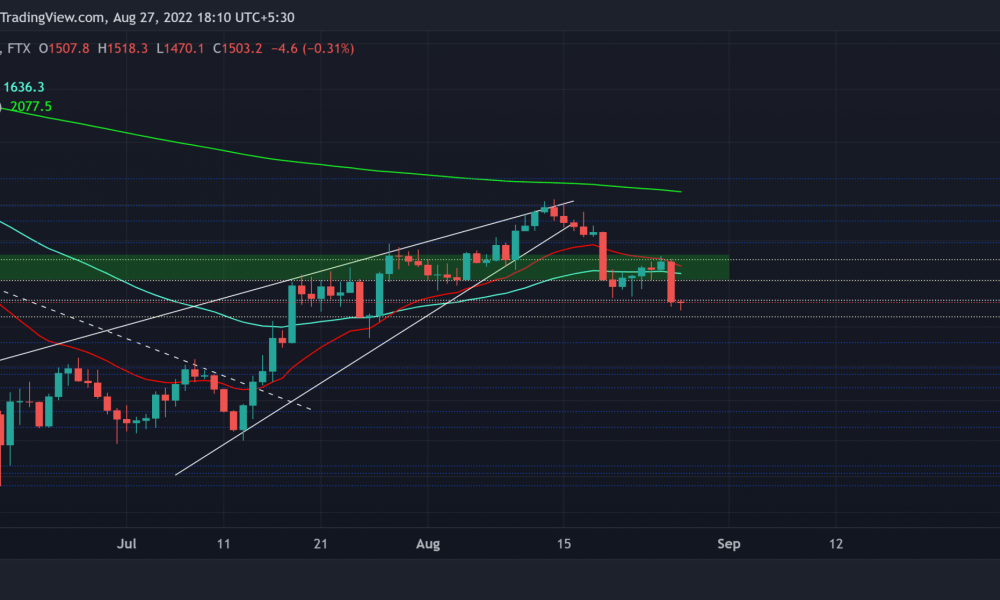Click the green moving average value 2077.5
1000x600 pixels.
[31, 106]
